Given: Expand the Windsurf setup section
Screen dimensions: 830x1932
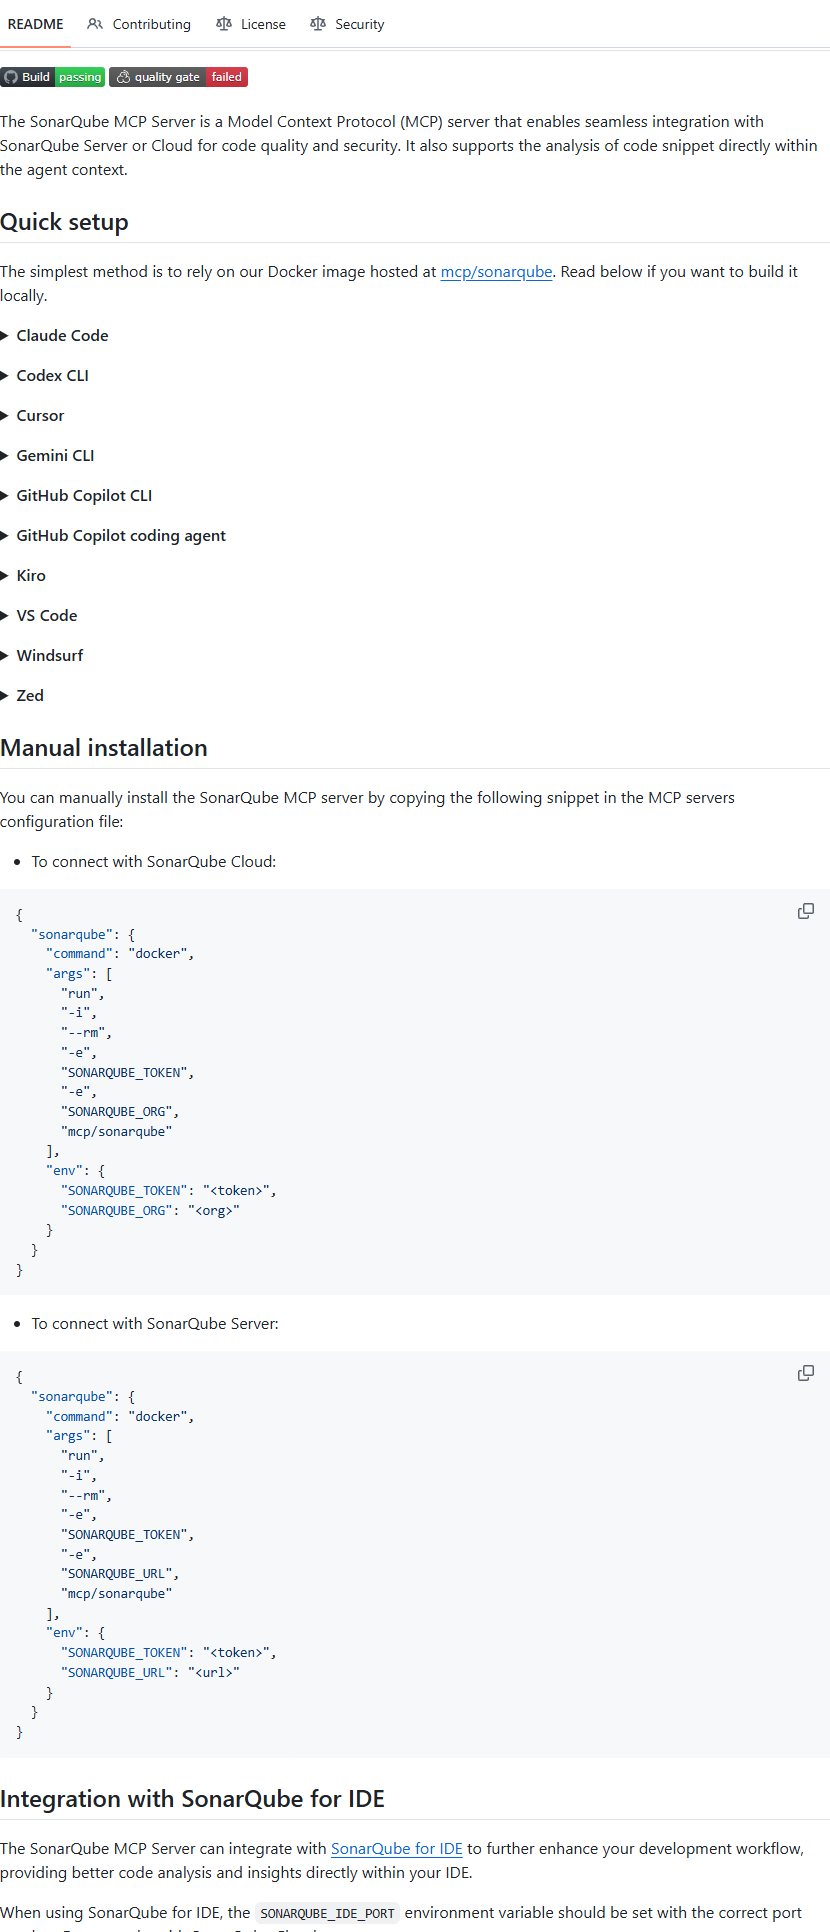Looking at the screenshot, I should coord(50,656).
